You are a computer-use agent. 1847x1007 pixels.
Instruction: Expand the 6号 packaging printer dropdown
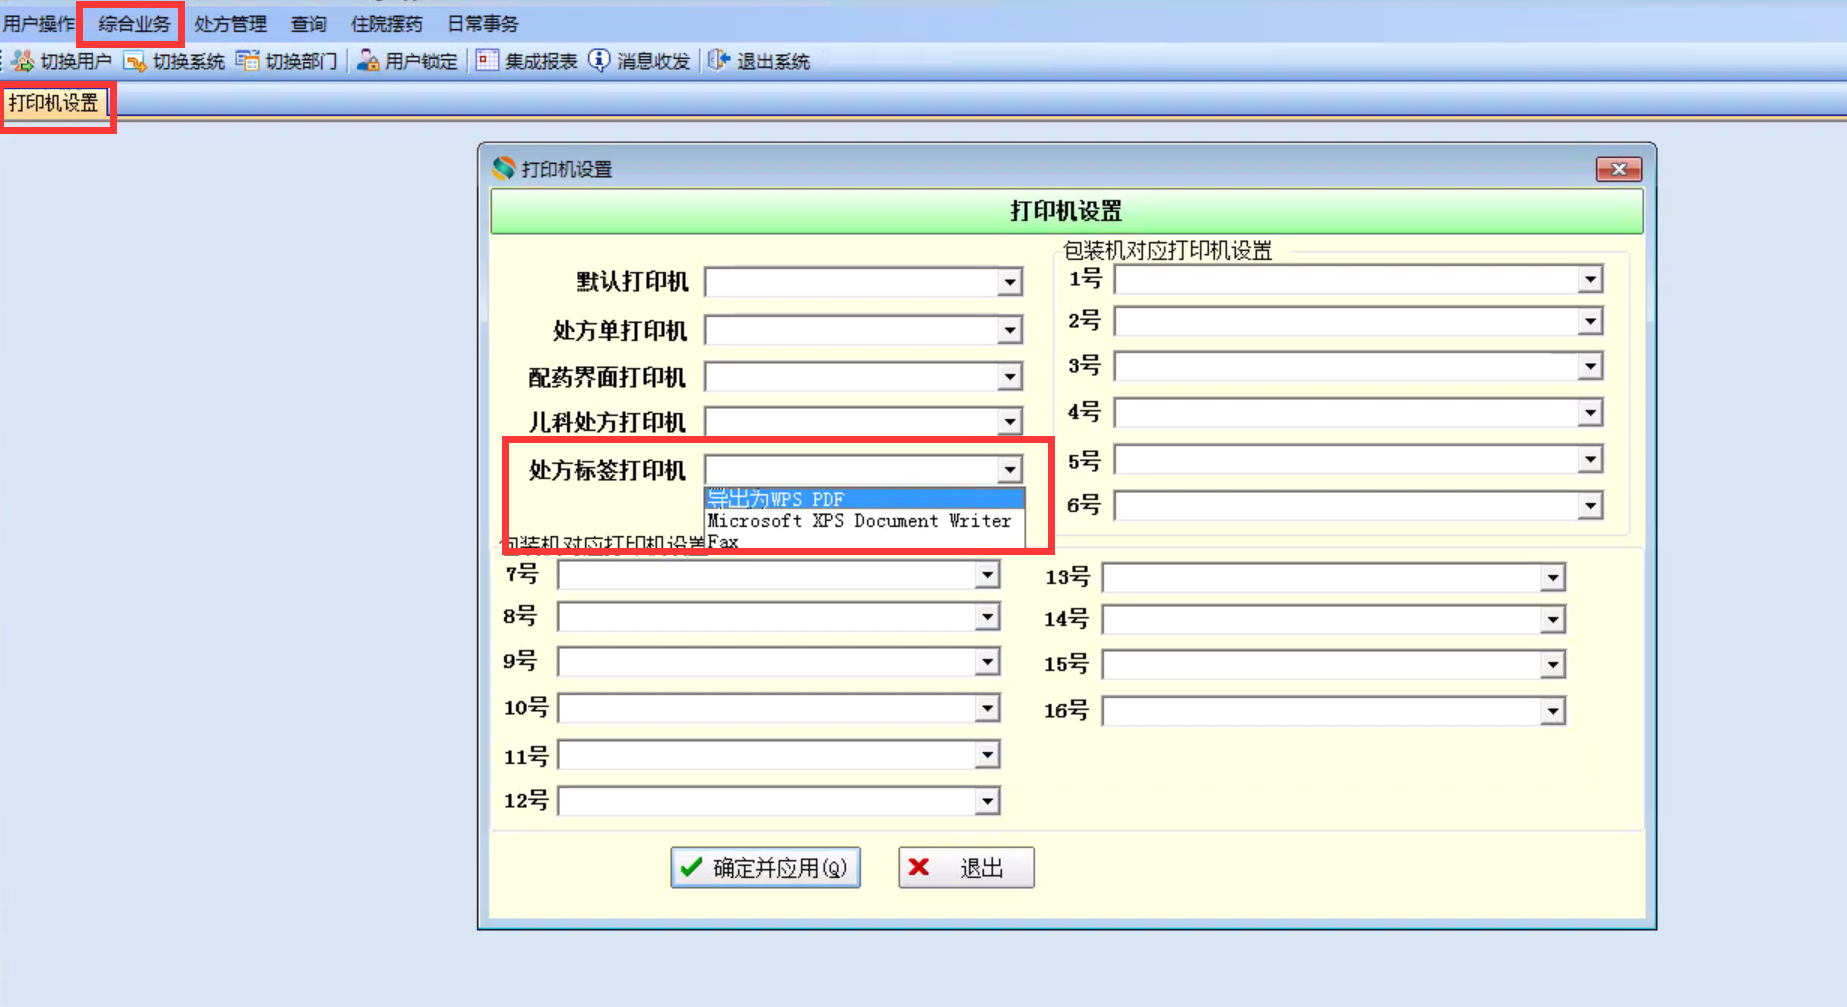(1590, 506)
